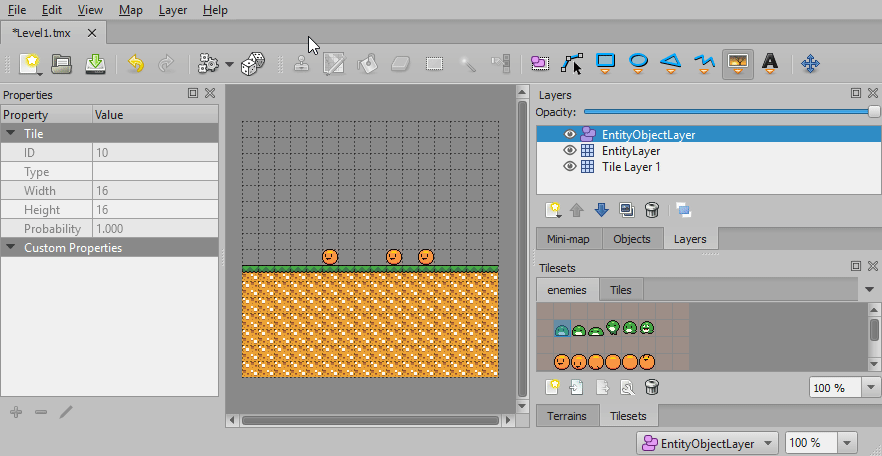The image size is (882, 456).
Task: Open the Map menu
Action: pos(130,10)
